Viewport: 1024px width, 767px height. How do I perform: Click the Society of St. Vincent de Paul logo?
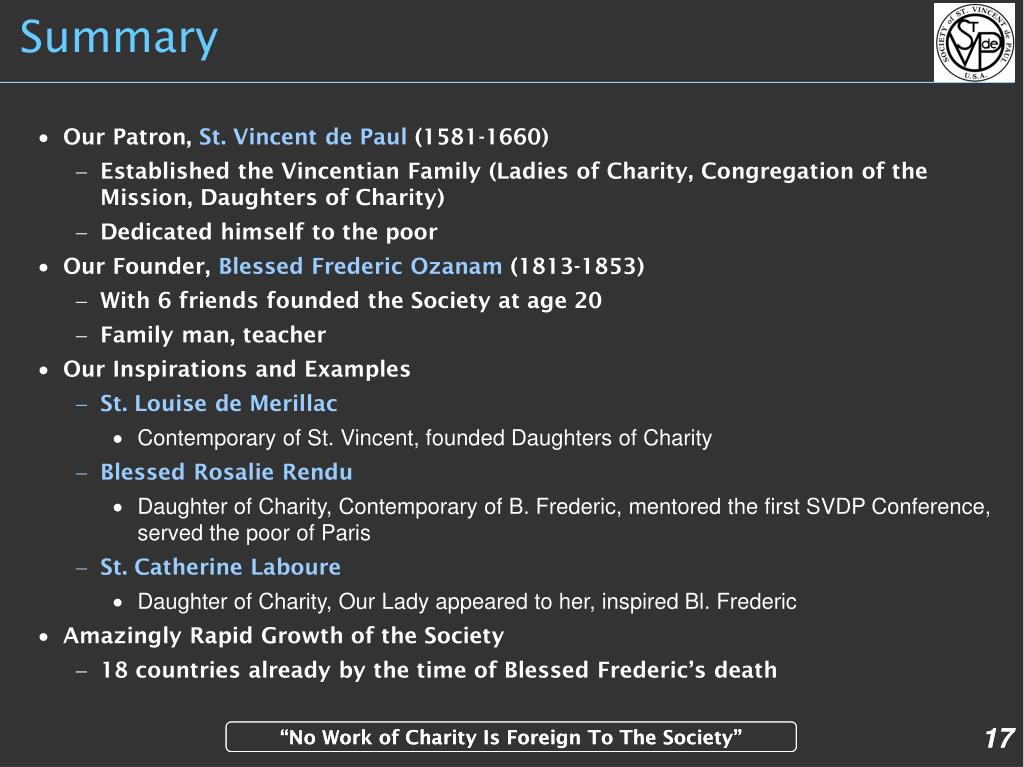point(974,42)
